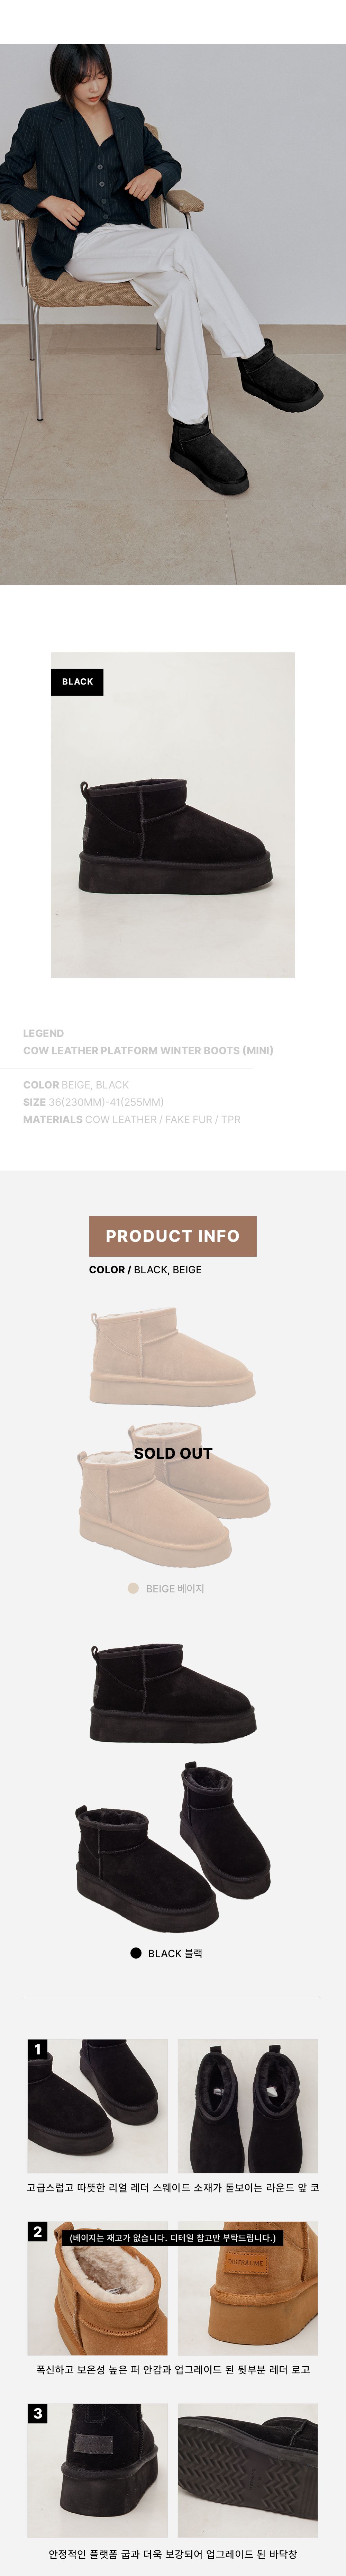
Task: Click the single black boot side image
Action: pyautogui.click(x=173, y=1694)
